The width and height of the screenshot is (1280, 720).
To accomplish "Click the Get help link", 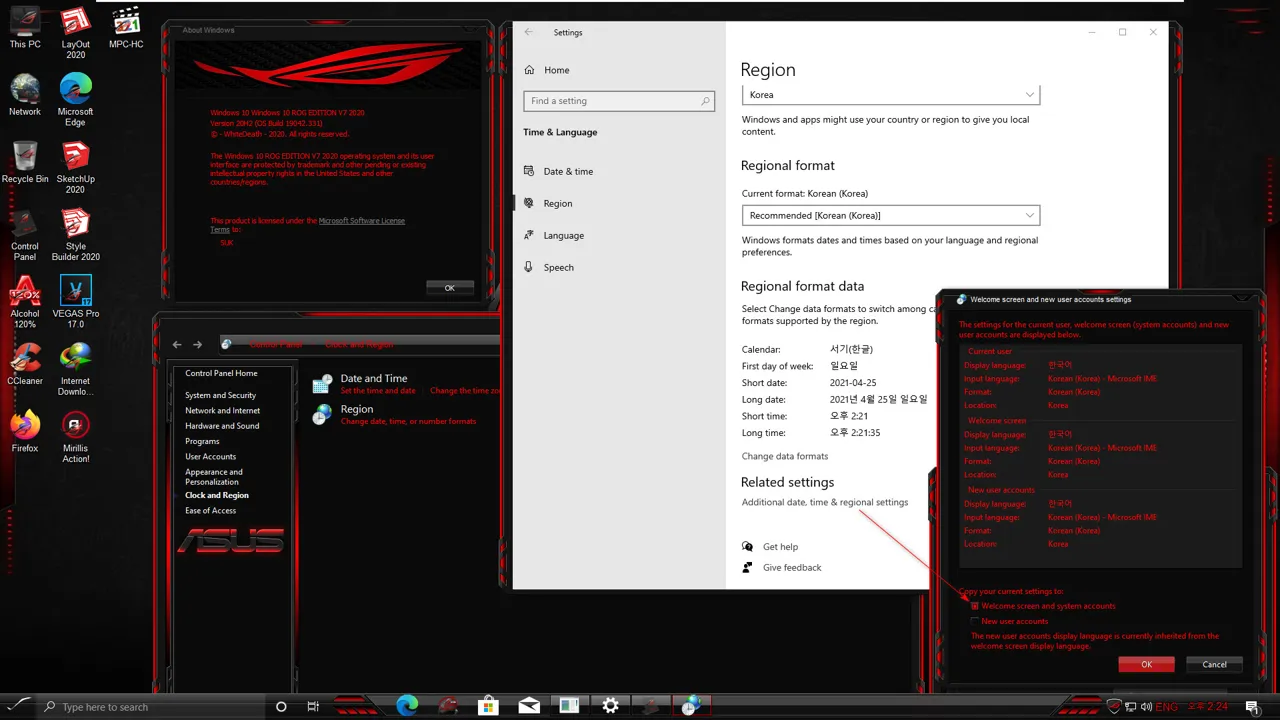I will [x=780, y=547].
